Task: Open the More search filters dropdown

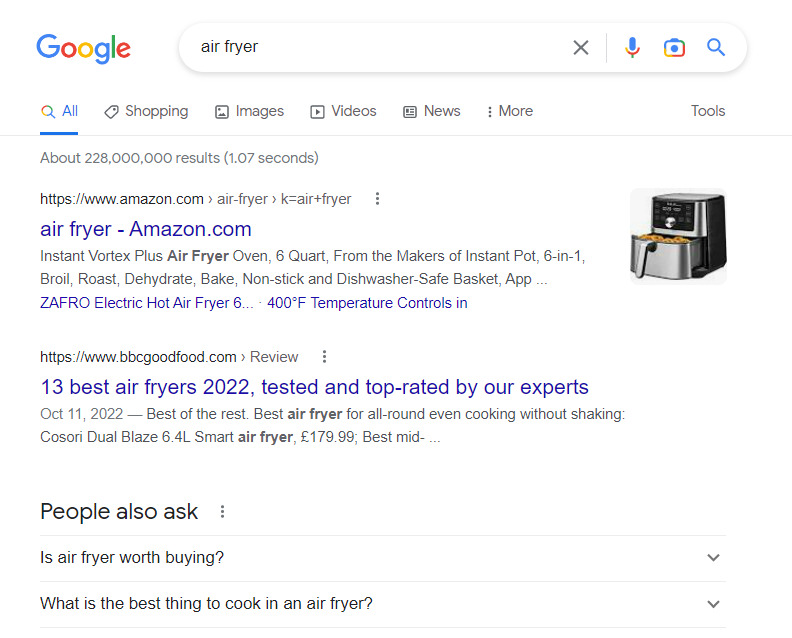Action: click(x=509, y=111)
